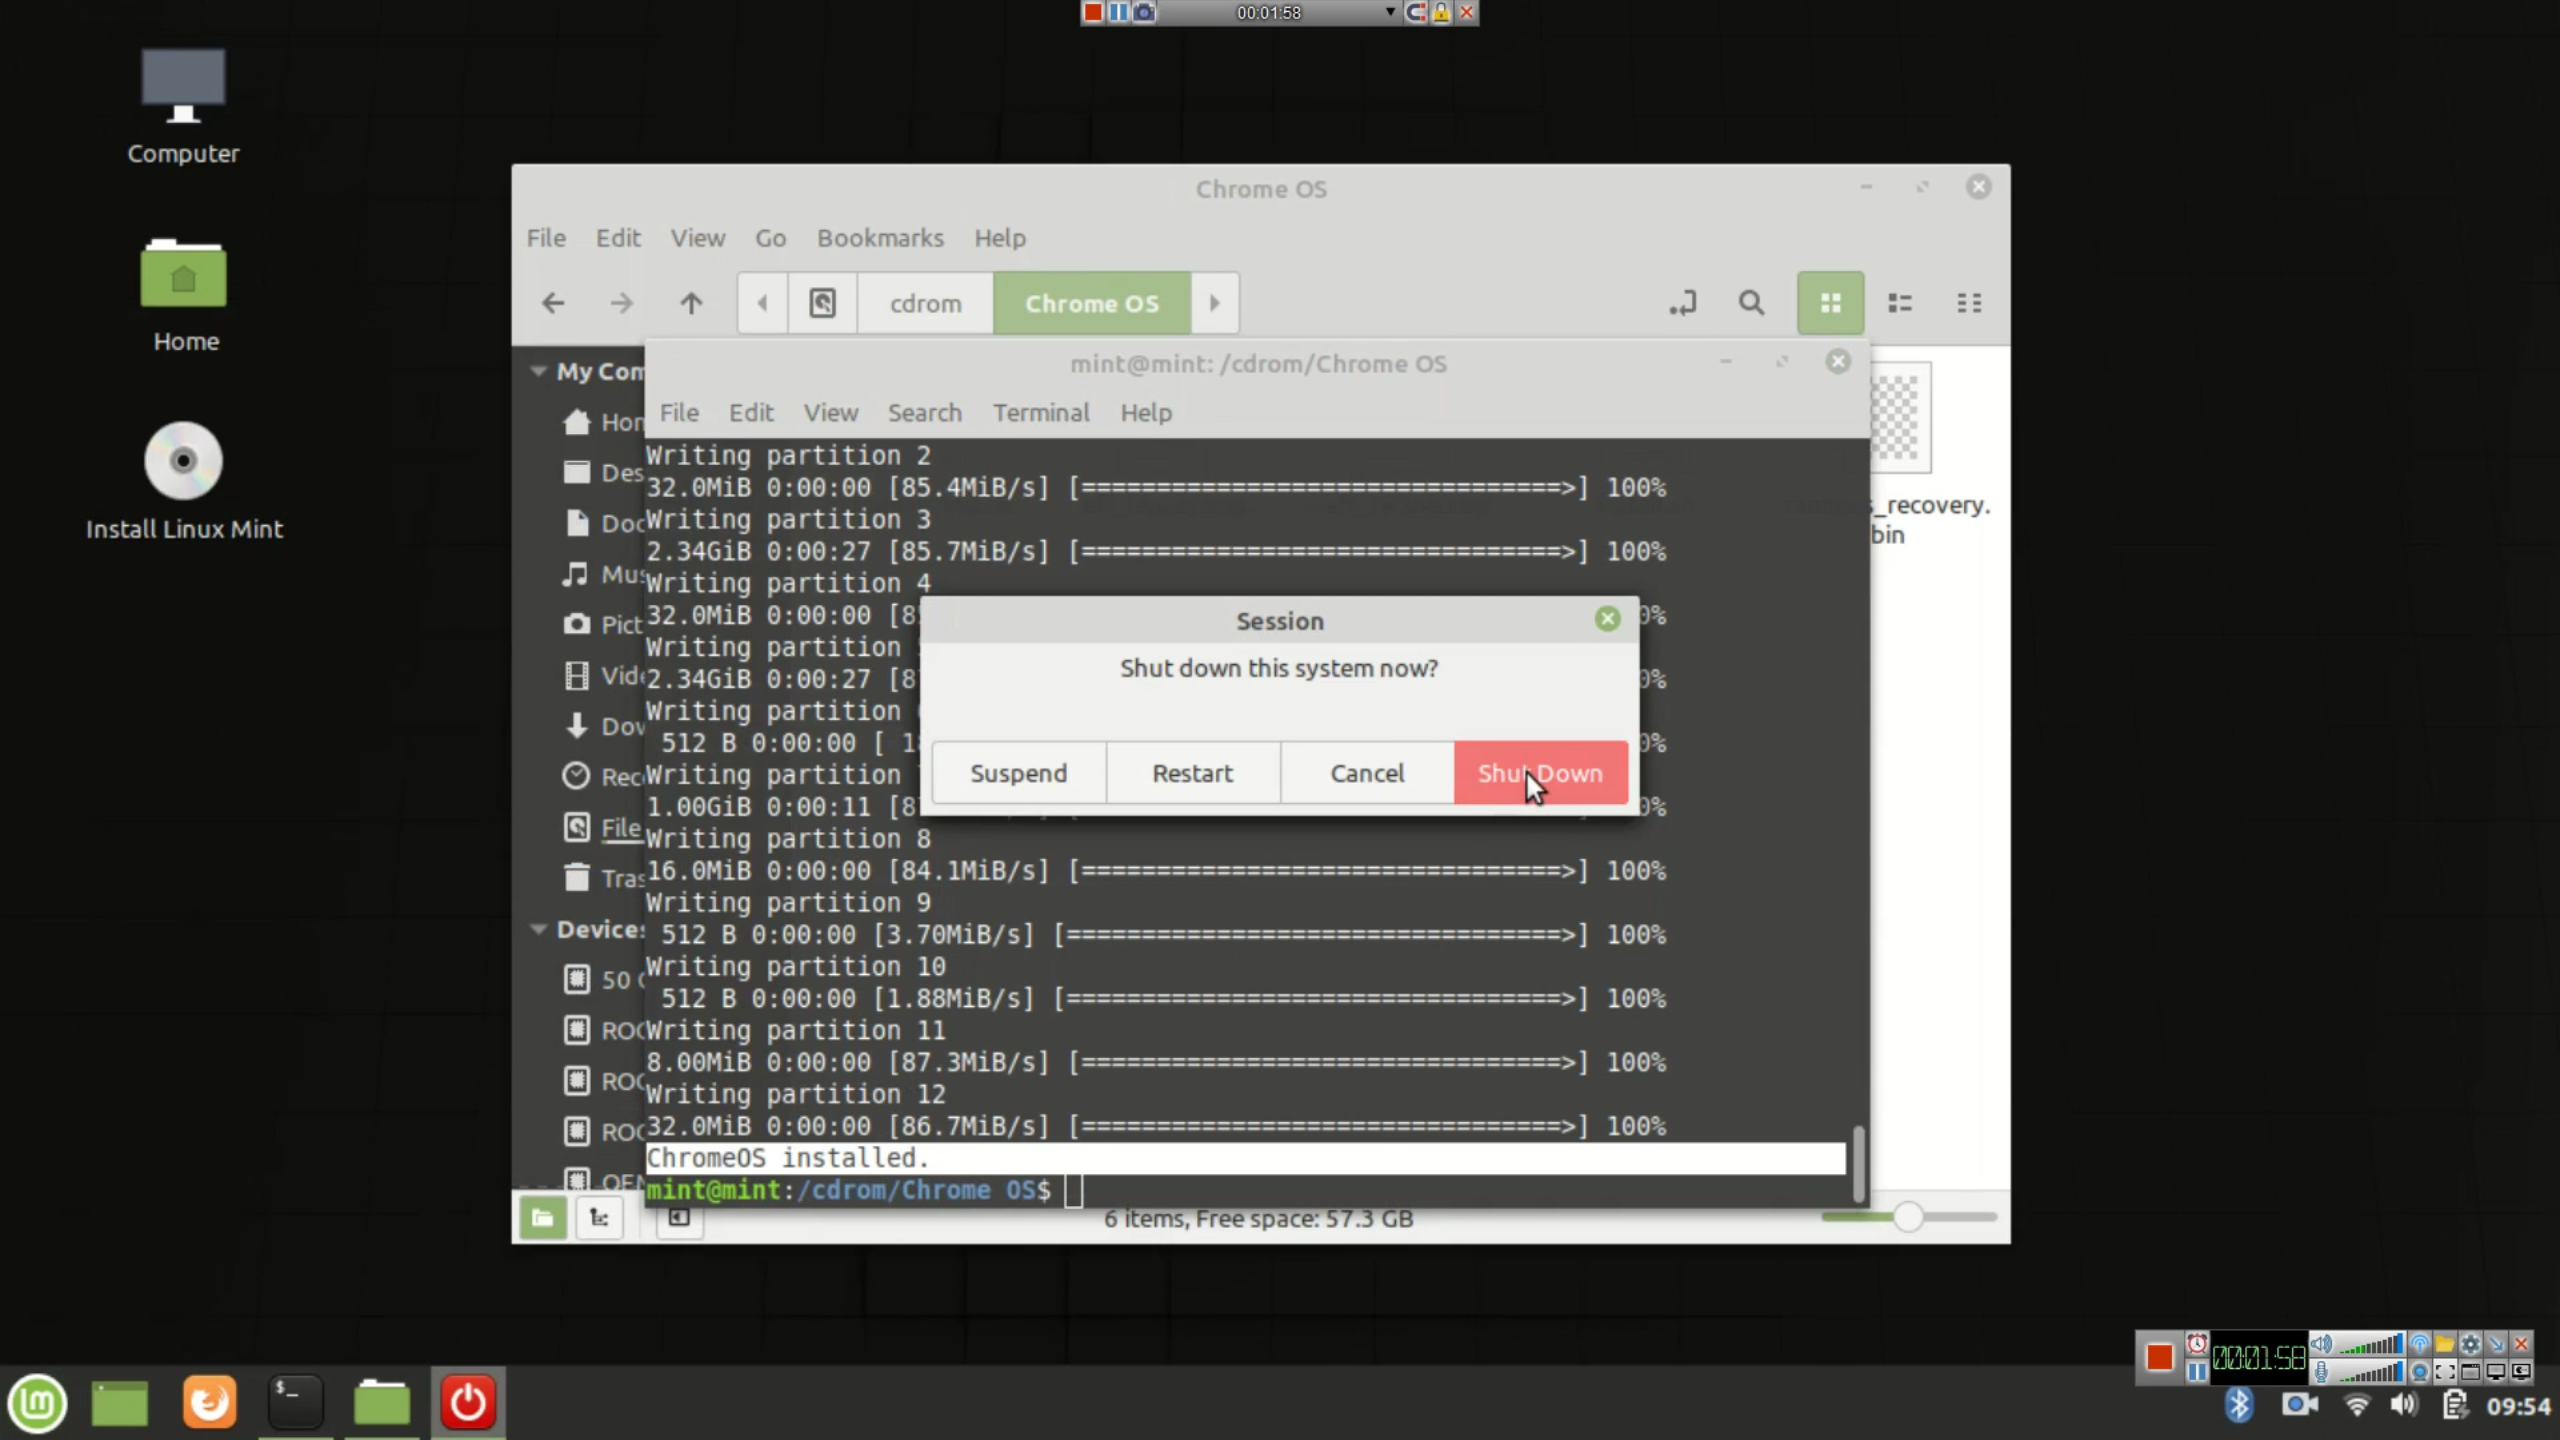Screen dimensions: 2560x1440
Task: Take a screenshot with the camera icon
Action: tap(1143, 13)
